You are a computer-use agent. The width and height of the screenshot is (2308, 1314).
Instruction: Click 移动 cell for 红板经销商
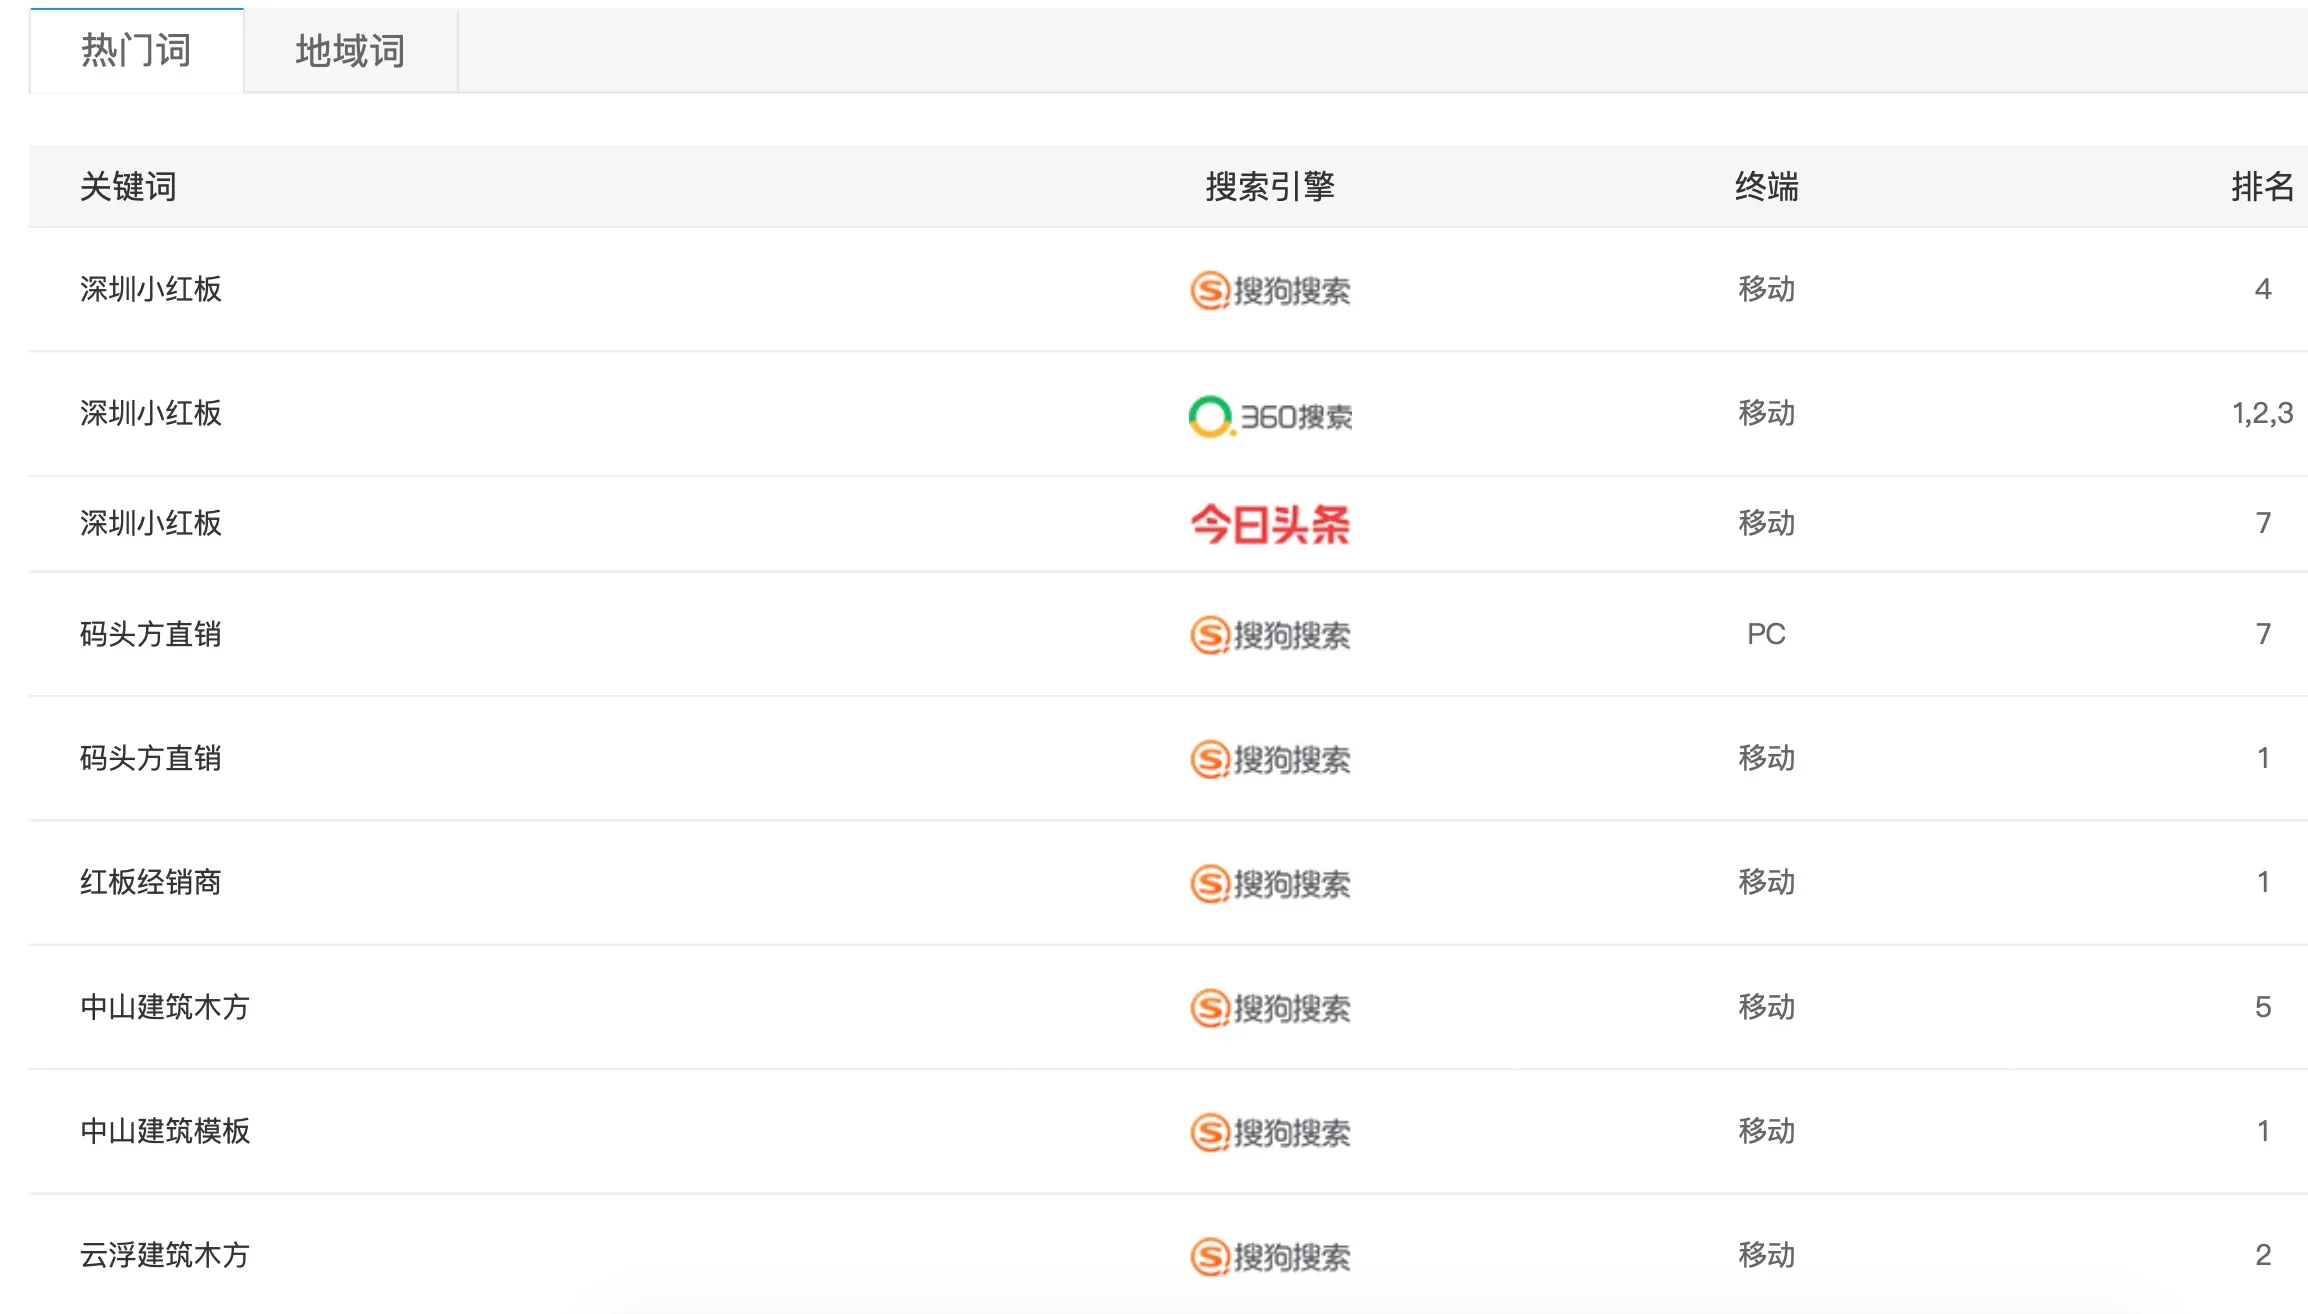pos(1766,882)
